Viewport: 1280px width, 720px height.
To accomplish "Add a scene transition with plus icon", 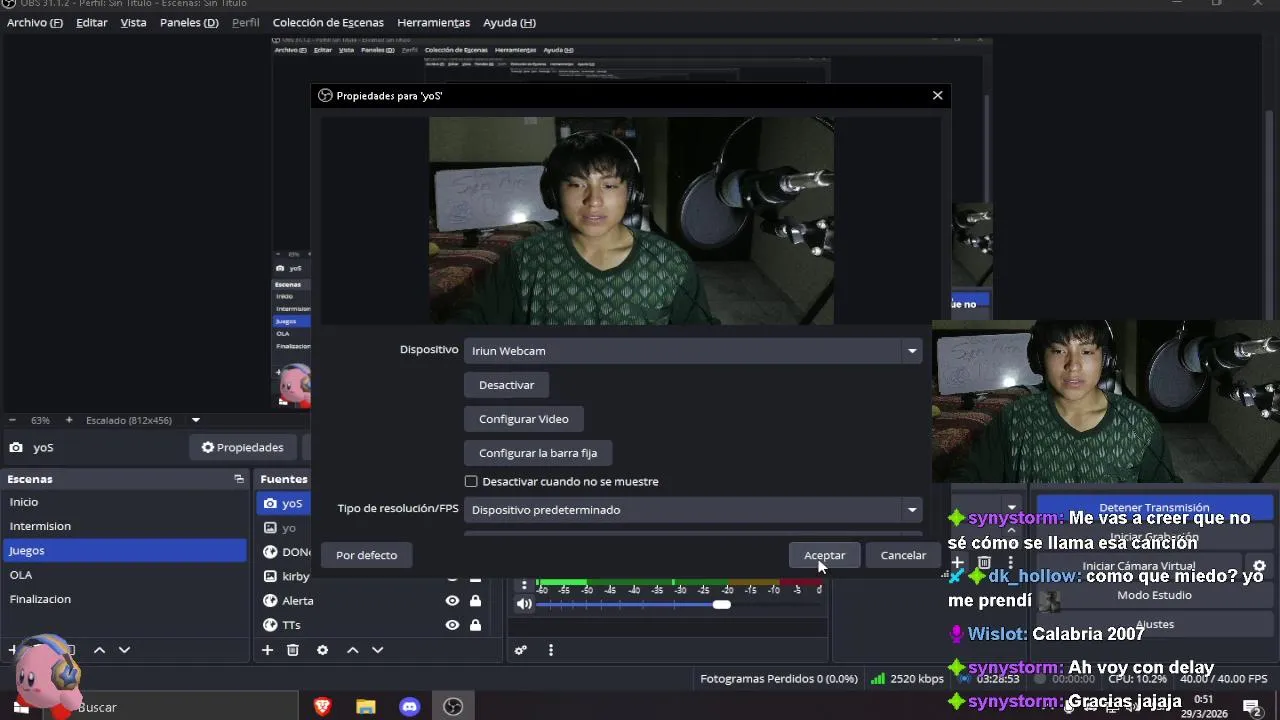I will [x=957, y=563].
